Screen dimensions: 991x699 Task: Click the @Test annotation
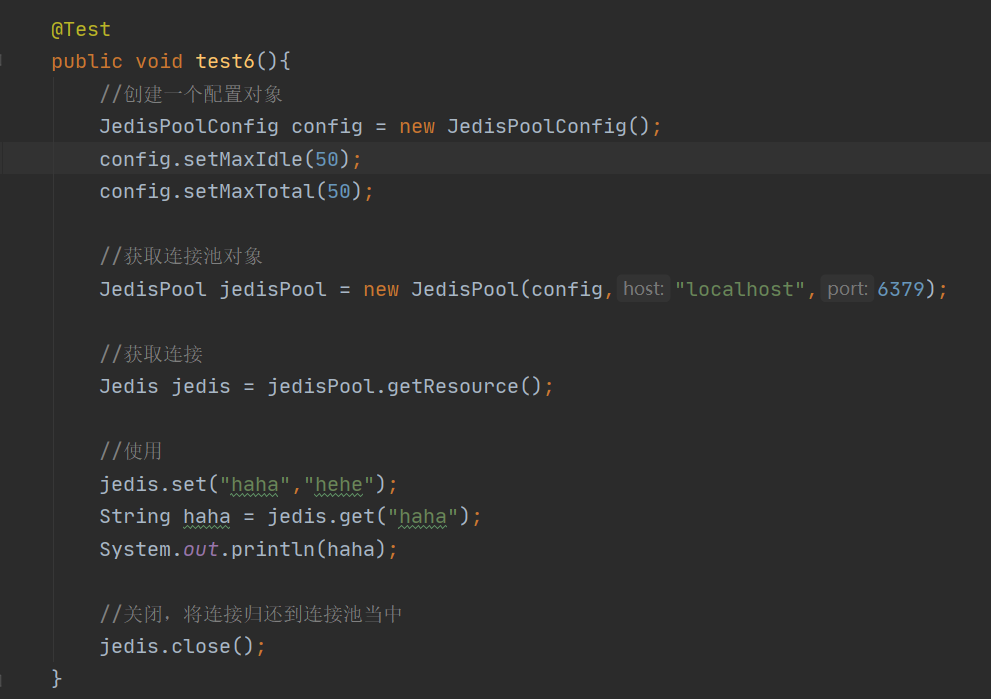(x=81, y=30)
